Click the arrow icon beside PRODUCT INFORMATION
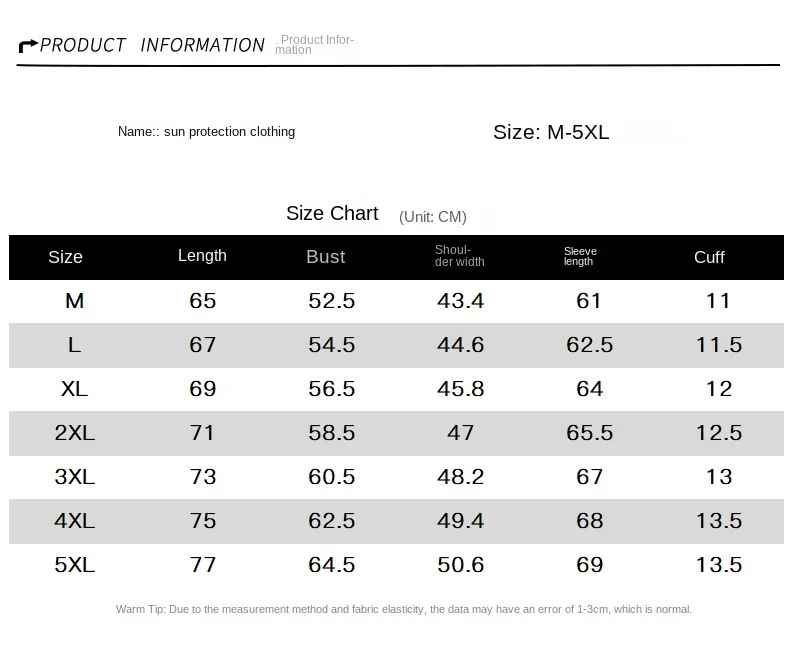 click(x=28, y=45)
